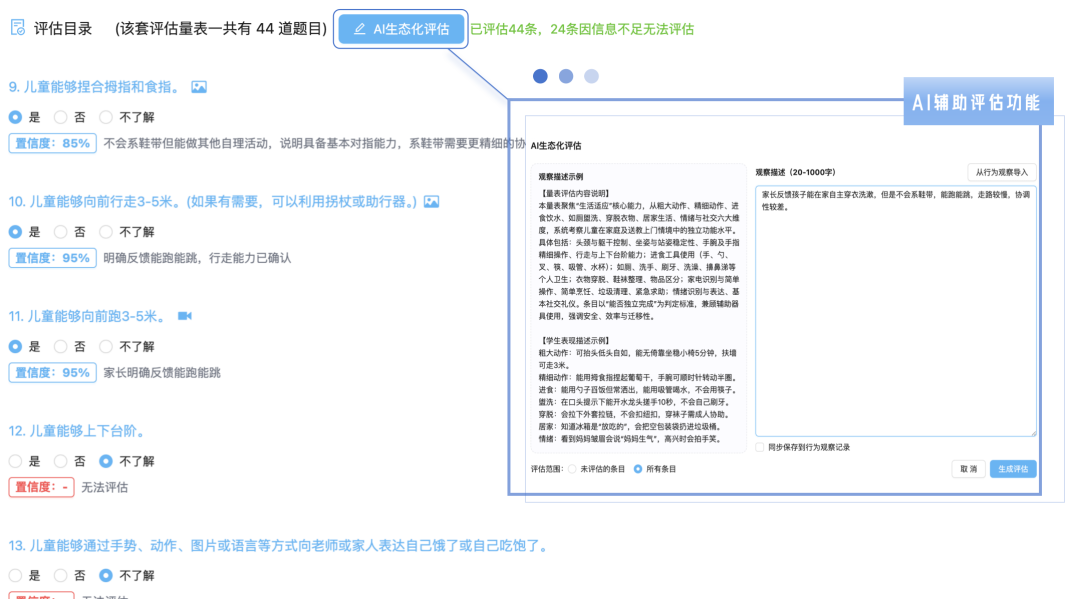Open video camera icon beside question 11
Image resolution: width=1080 pixels, height=599 pixels.
click(185, 316)
